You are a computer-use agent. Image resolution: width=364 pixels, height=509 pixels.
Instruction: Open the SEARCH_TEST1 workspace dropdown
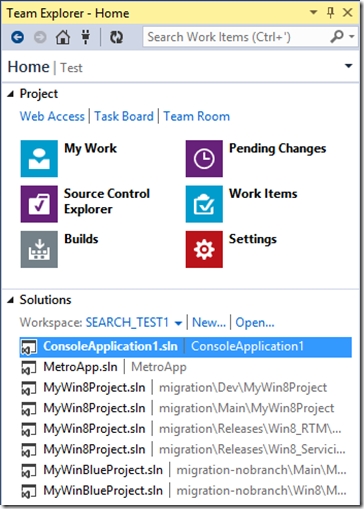pyautogui.click(x=178, y=323)
